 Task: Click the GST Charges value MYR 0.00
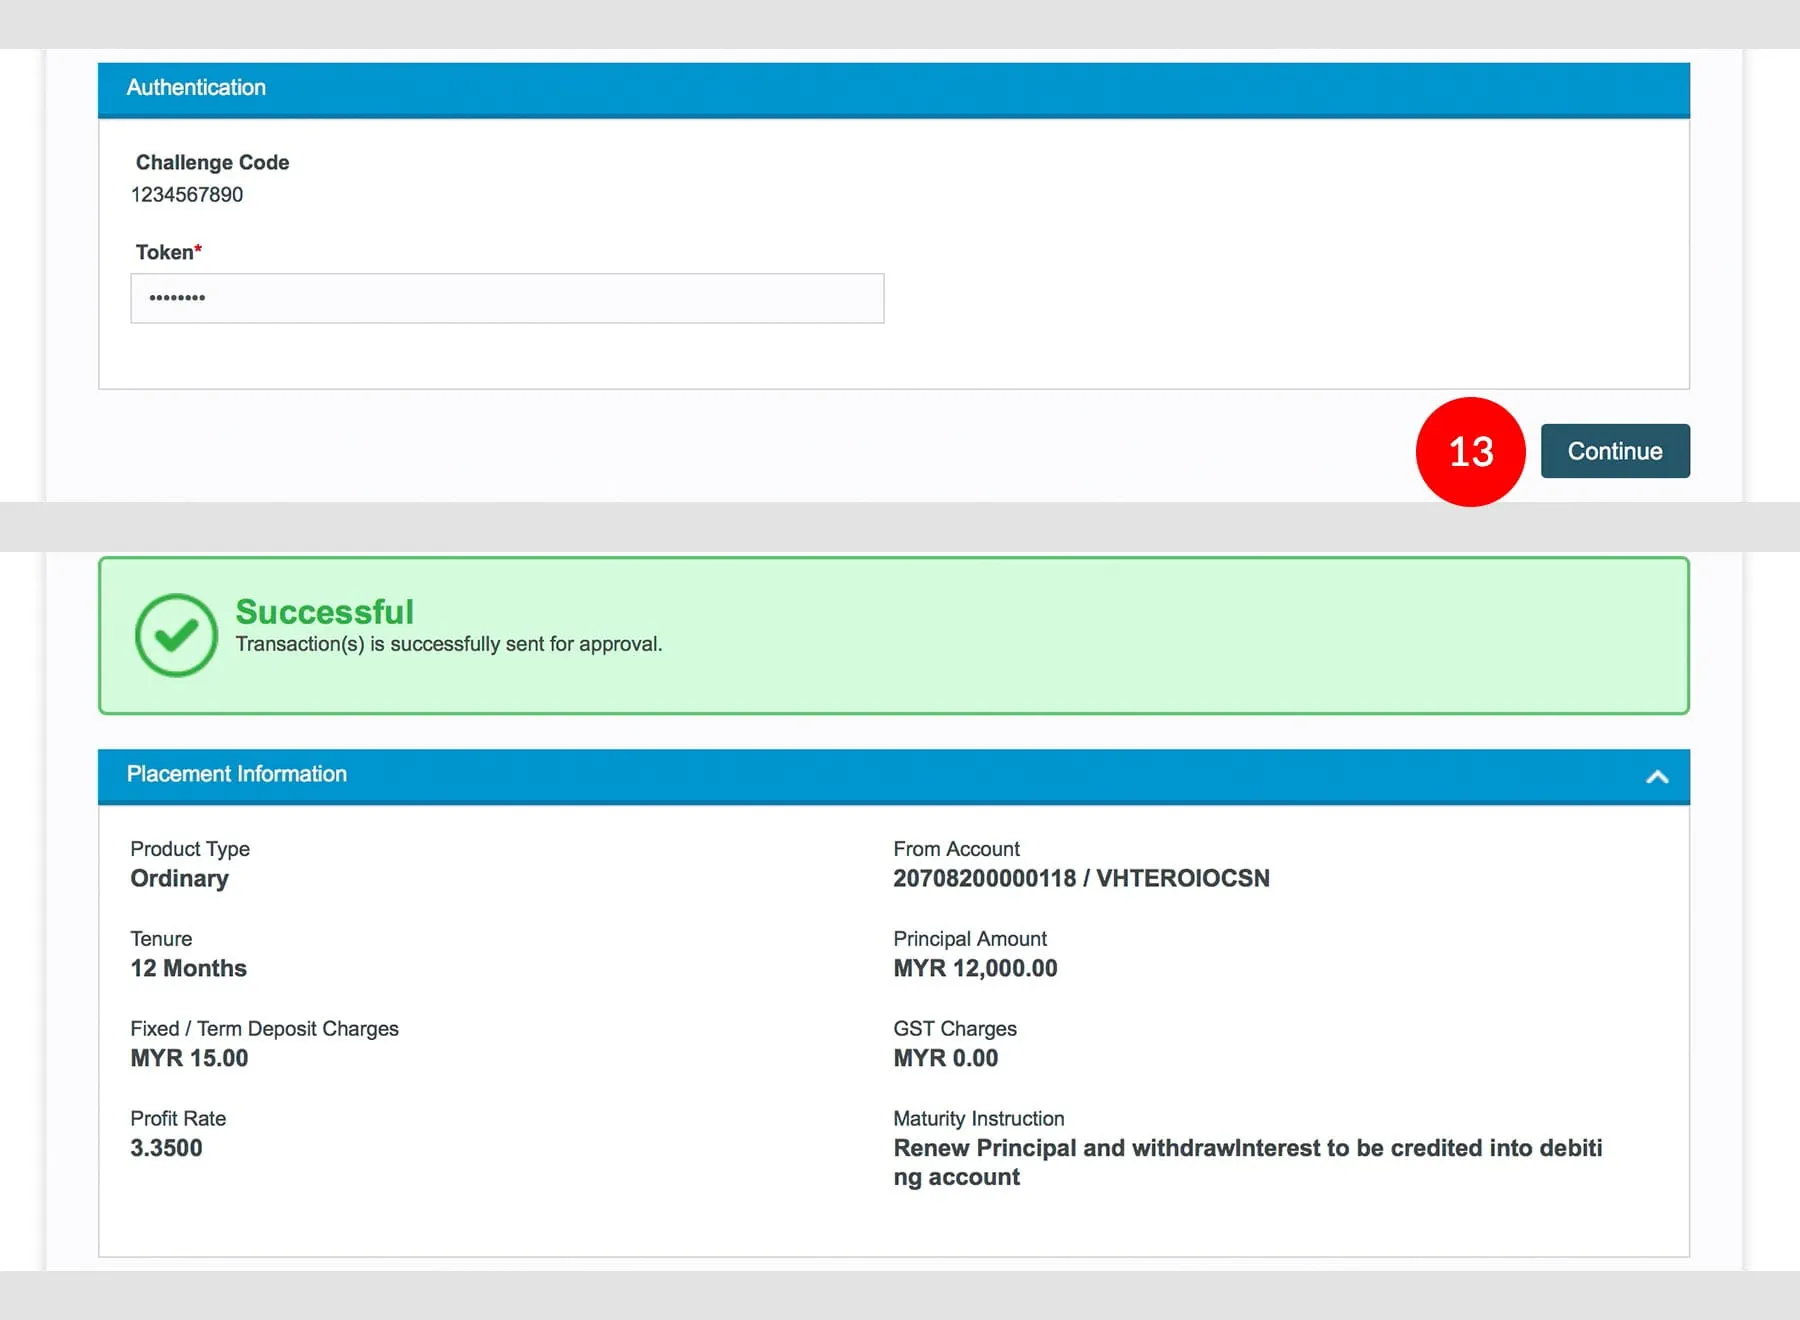(945, 1058)
